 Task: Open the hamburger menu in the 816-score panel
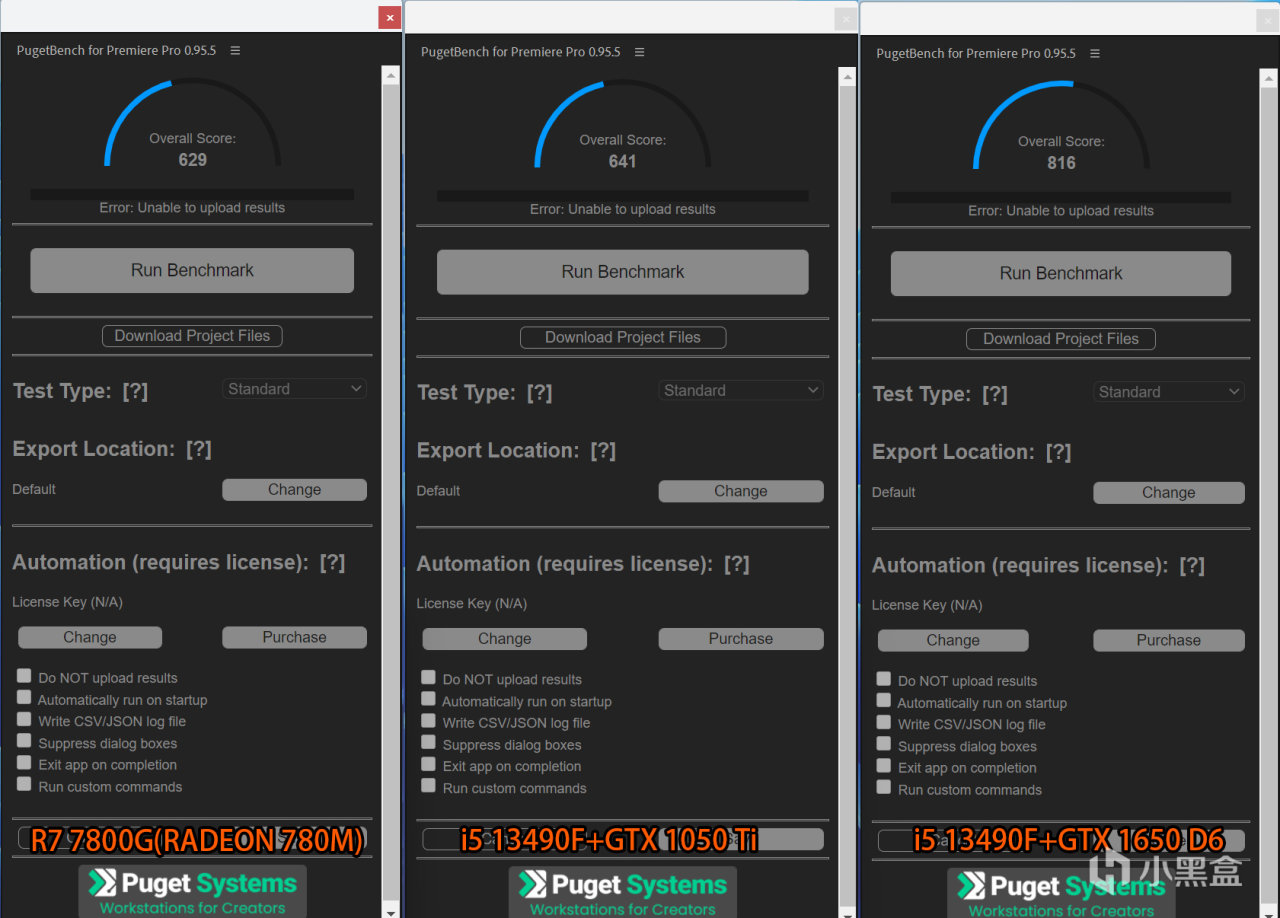point(1095,54)
